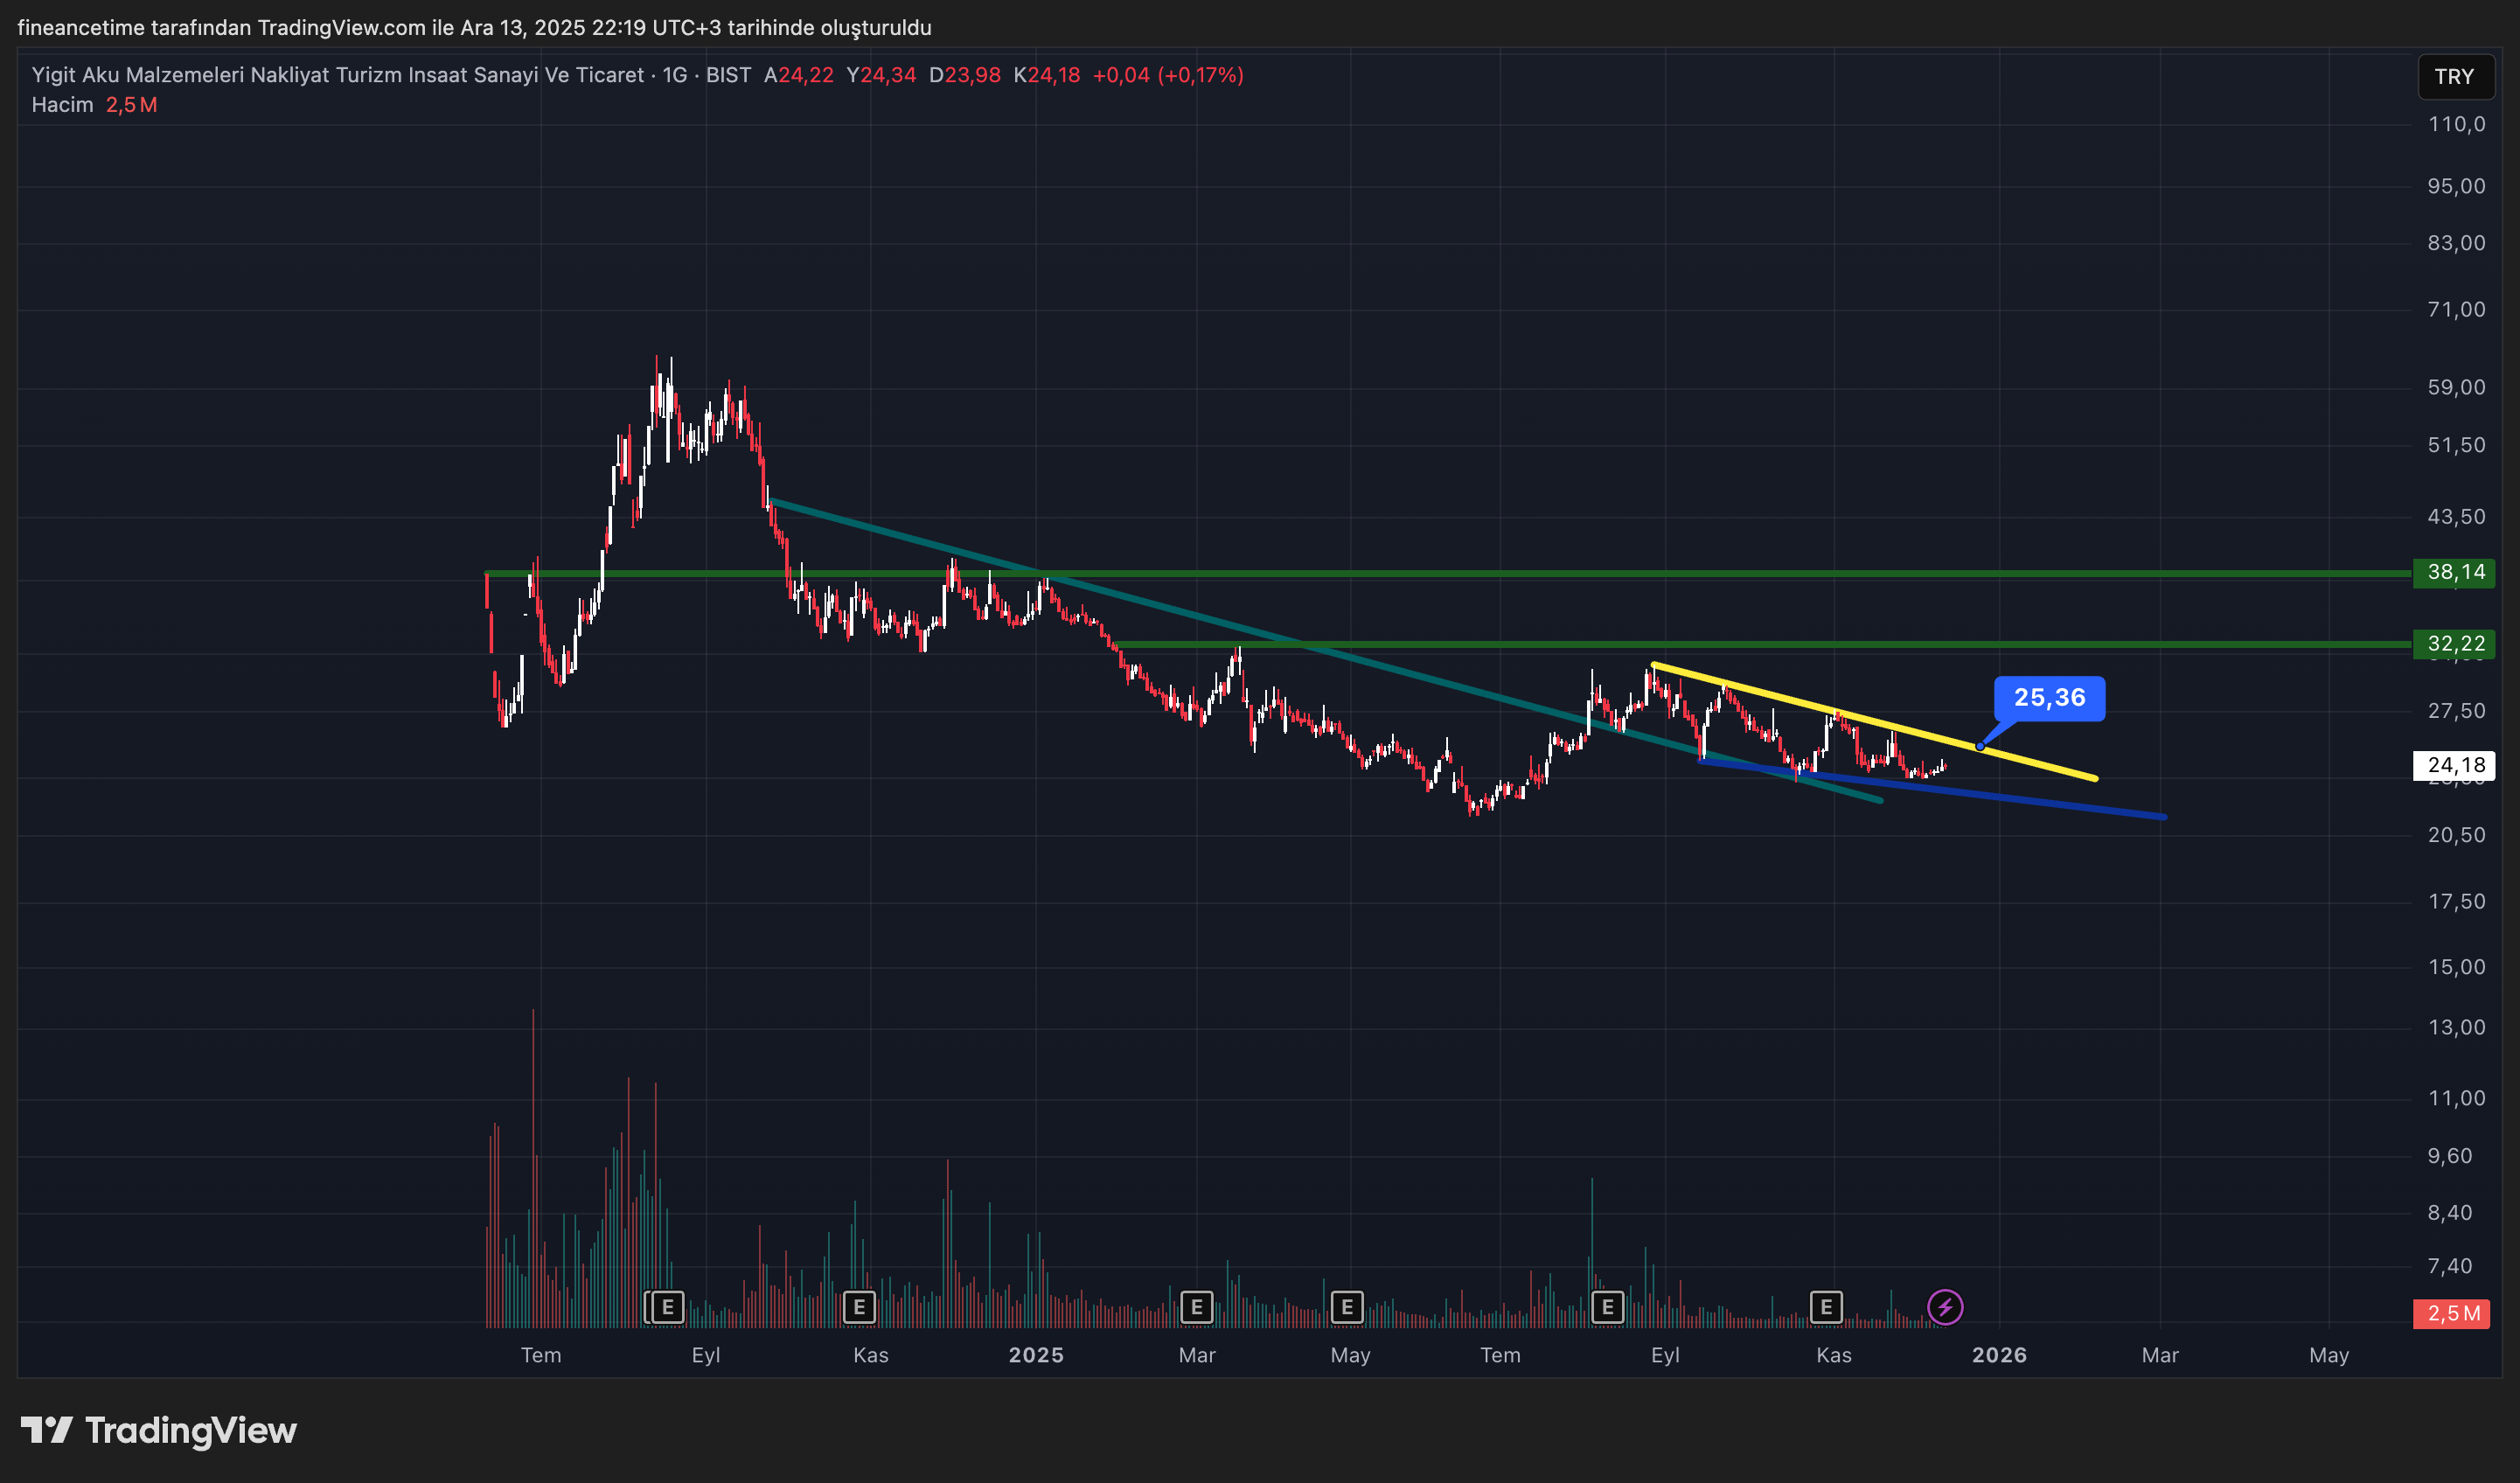Click the earnings E marker near Kas 2024
This screenshot has width=2520, height=1483.
click(x=859, y=1306)
